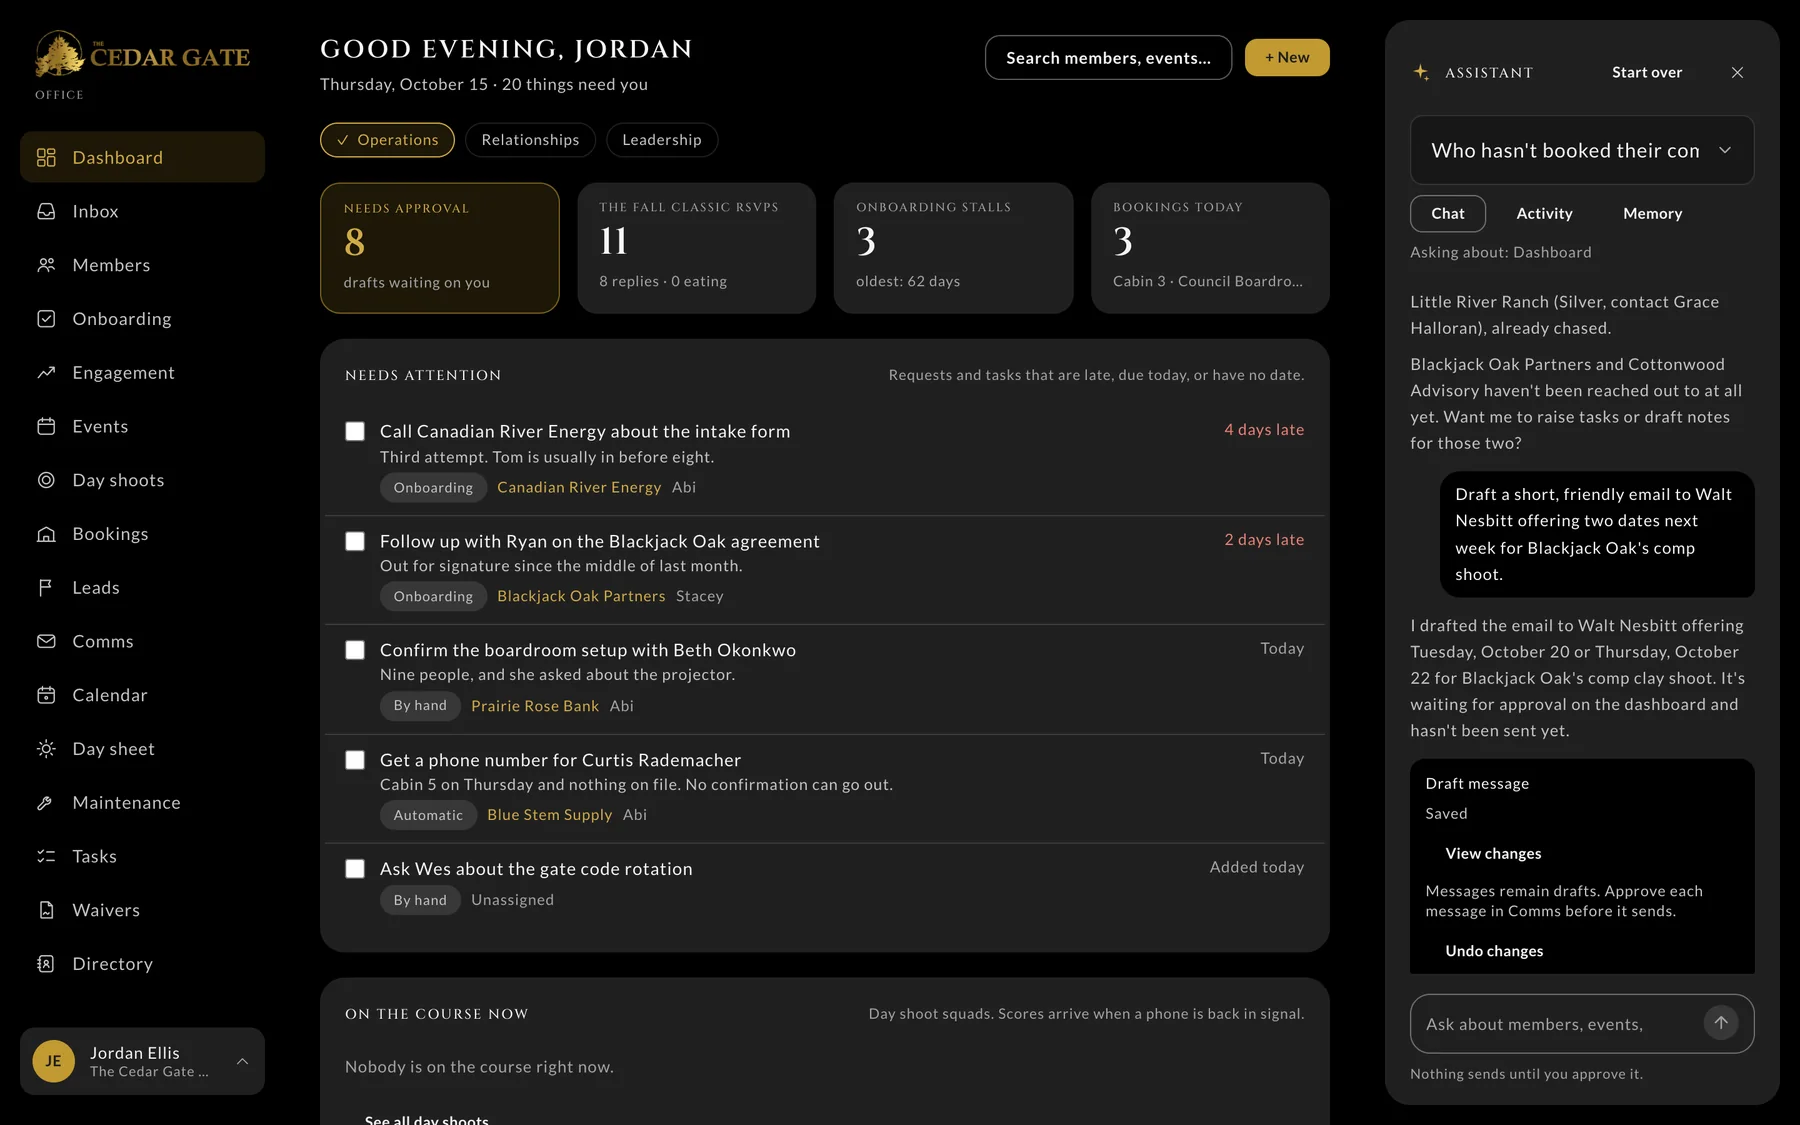Switch to the Leadership view
The image size is (1800, 1125).
662,140
